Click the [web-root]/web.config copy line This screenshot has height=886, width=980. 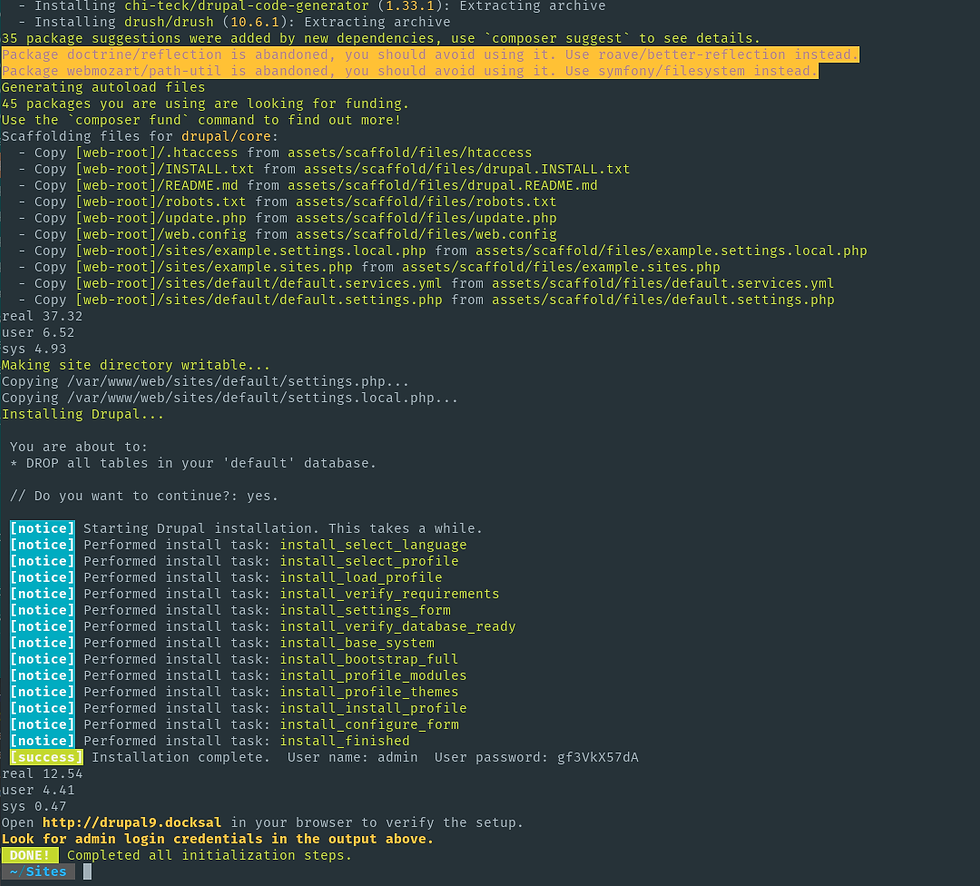tap(288, 234)
